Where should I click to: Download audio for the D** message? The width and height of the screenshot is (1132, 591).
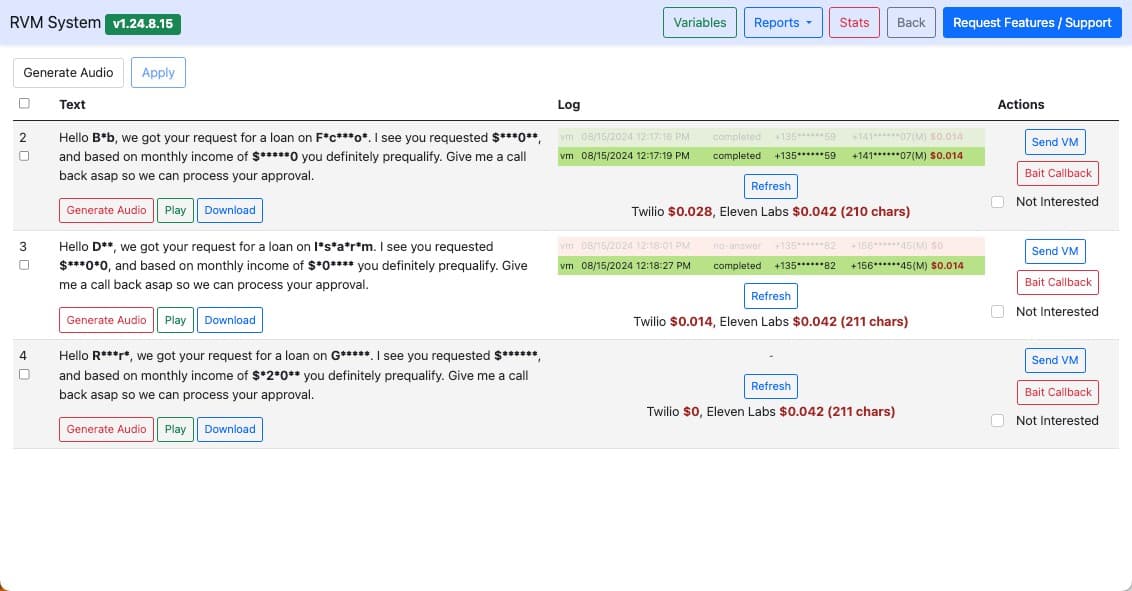(x=230, y=320)
